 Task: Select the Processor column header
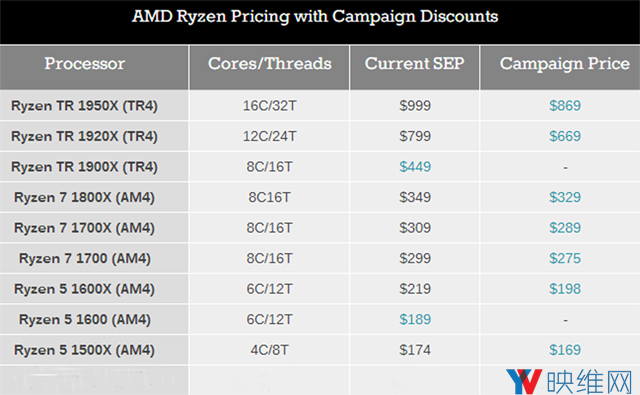pos(84,64)
